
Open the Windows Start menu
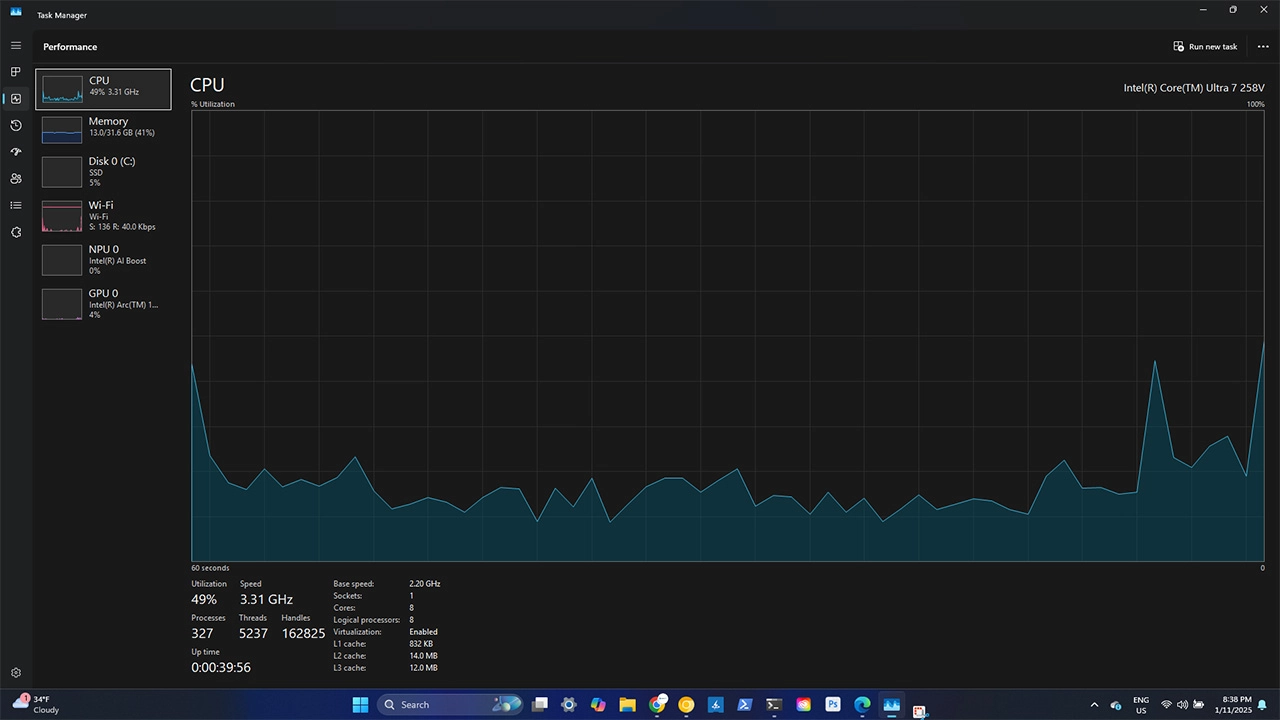point(360,705)
